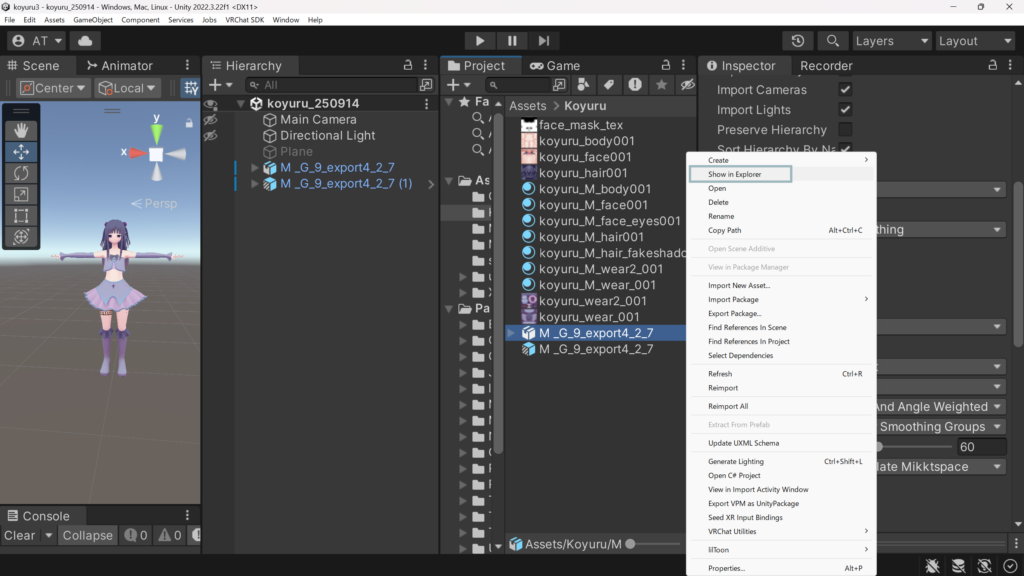Click the smoothing angle value field 60

(981, 447)
